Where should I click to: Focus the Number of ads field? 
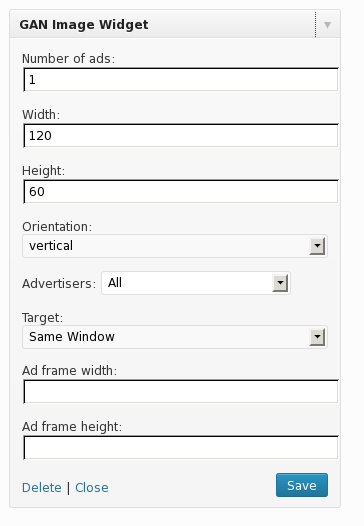(180, 80)
